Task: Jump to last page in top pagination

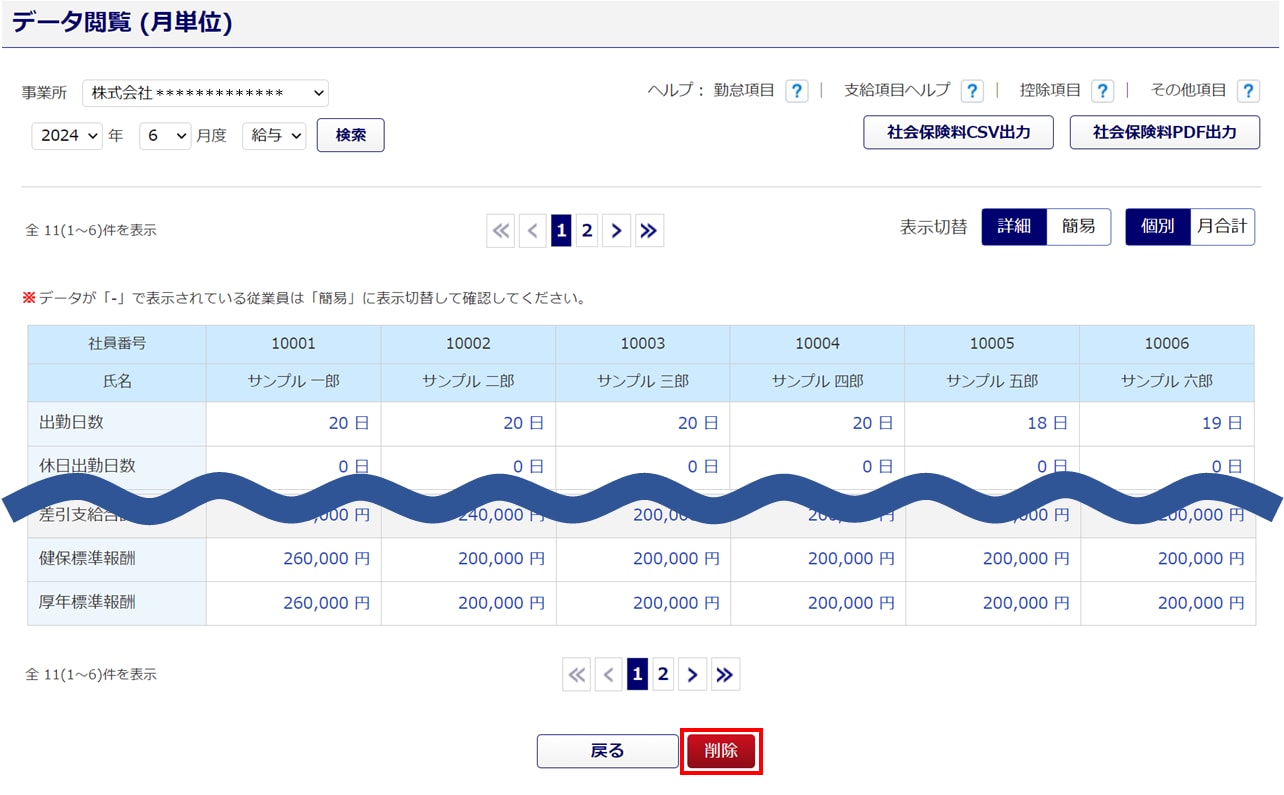Action: [x=649, y=231]
